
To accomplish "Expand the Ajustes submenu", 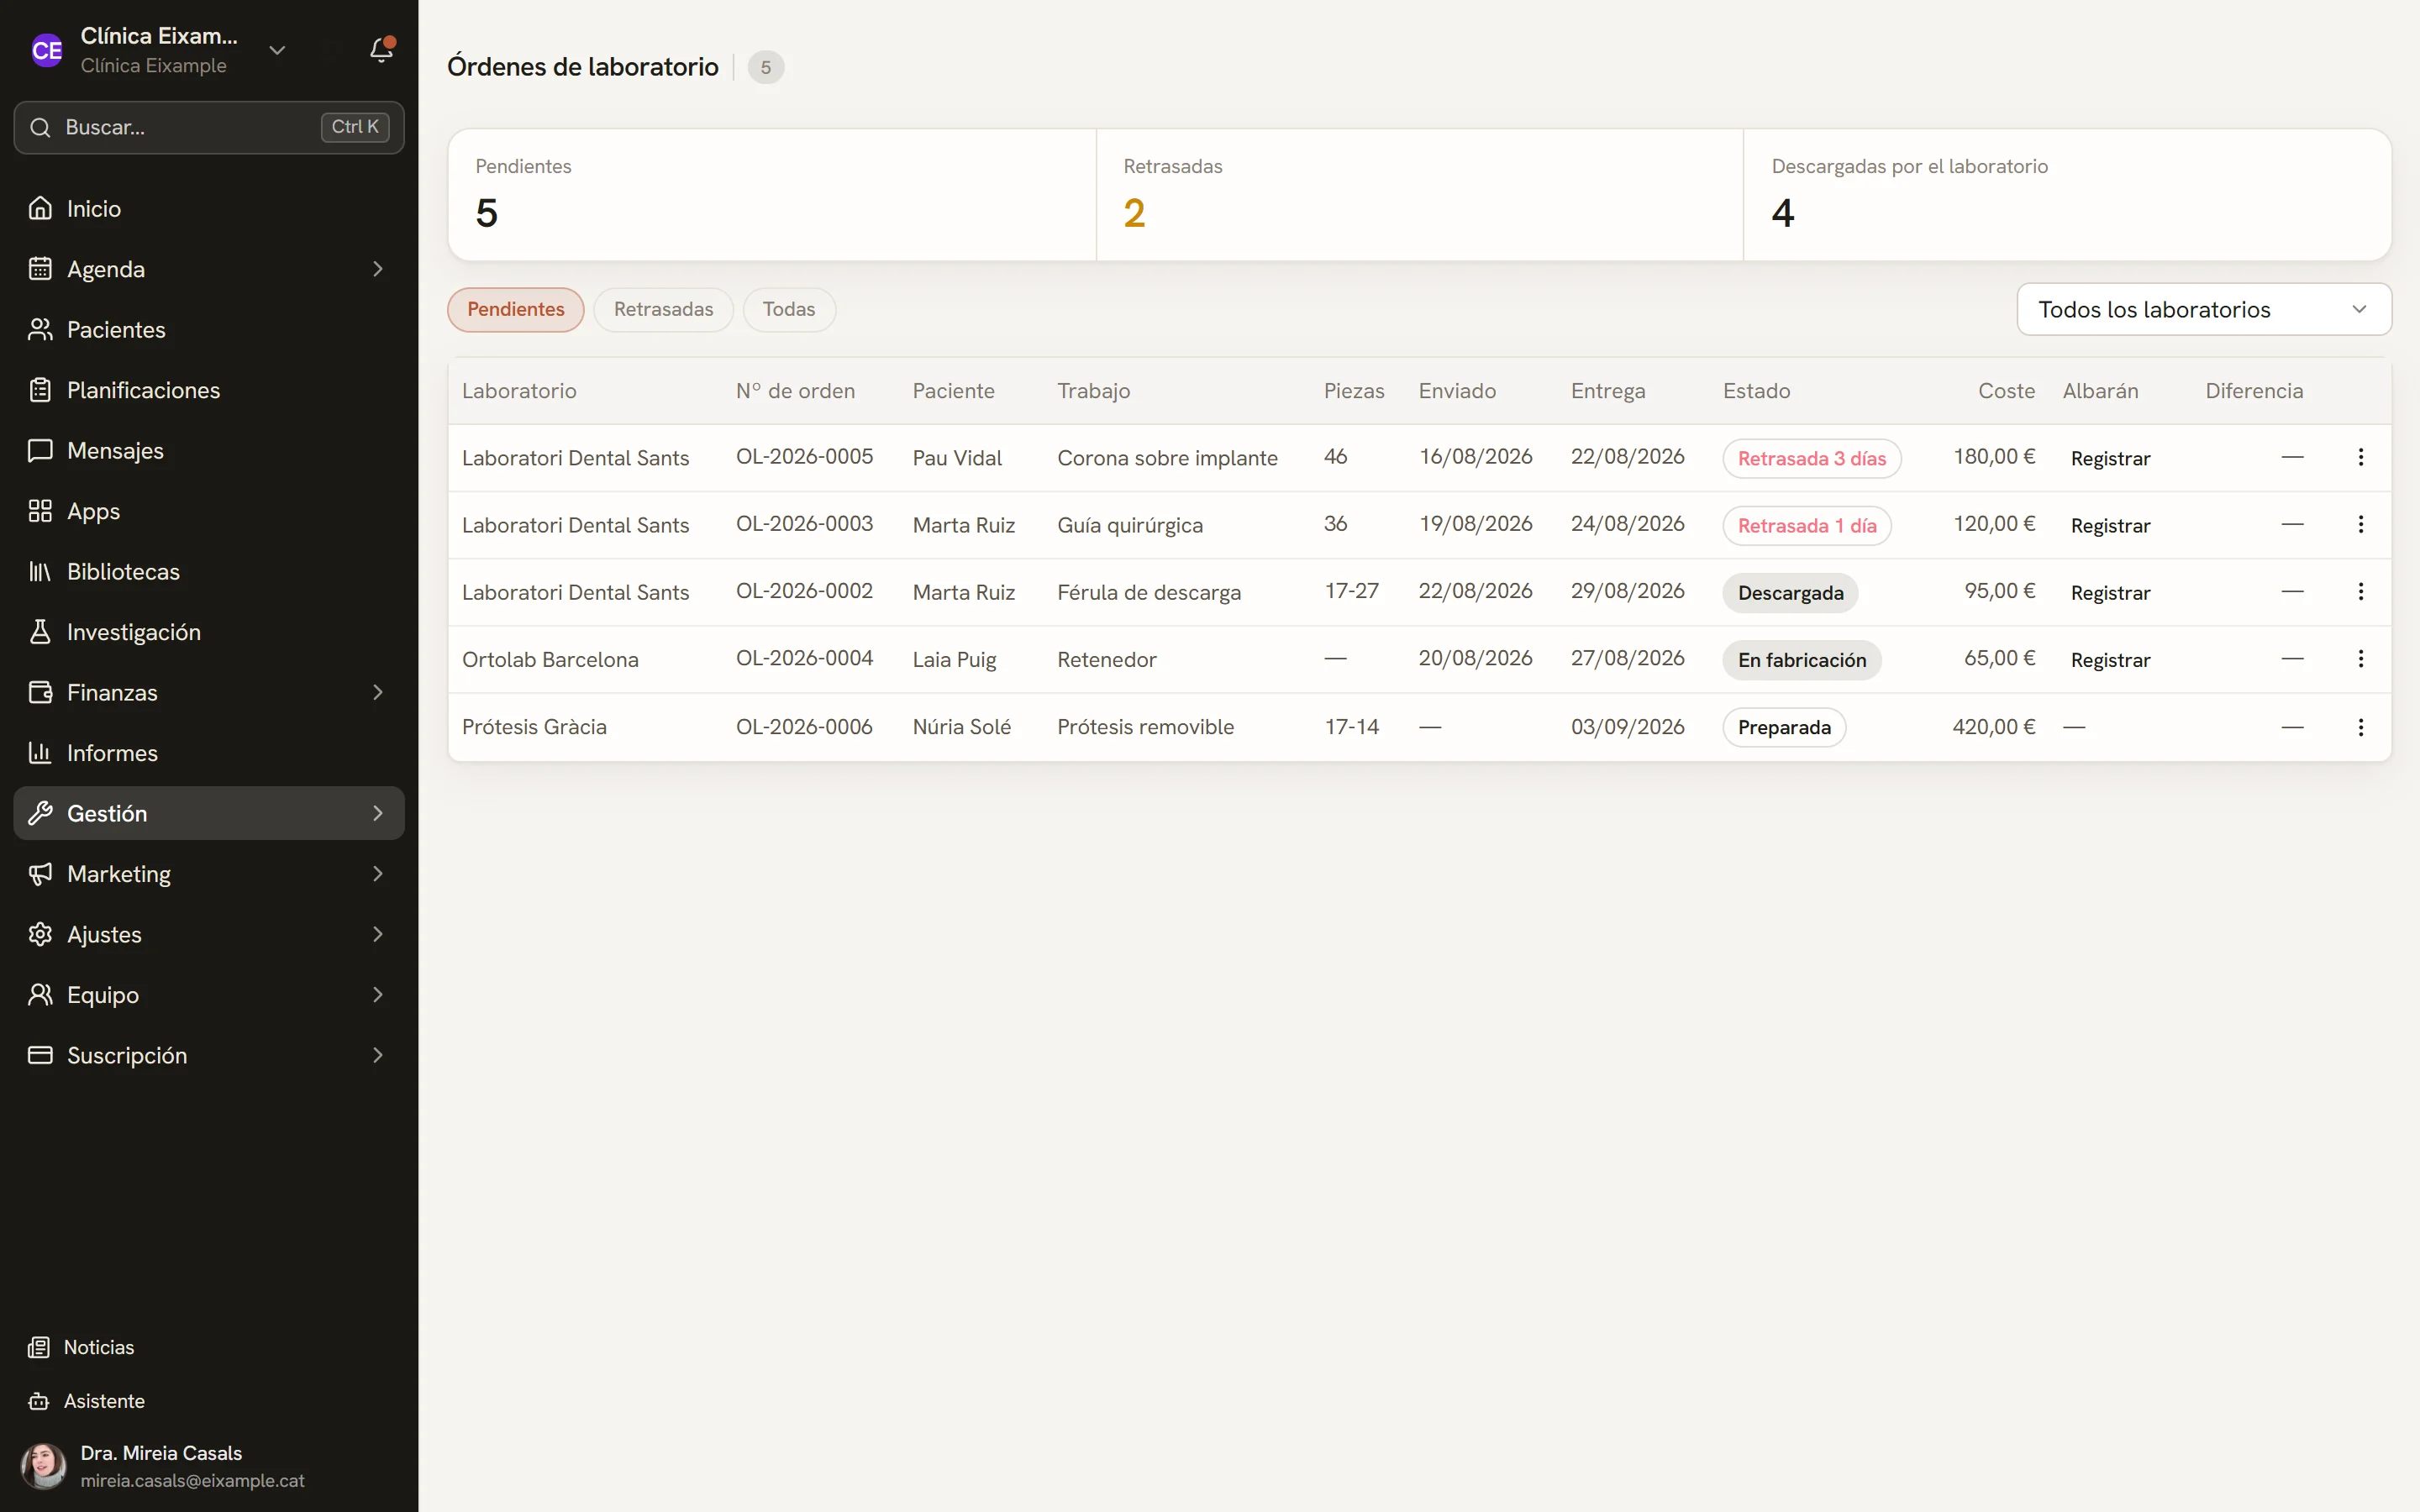I will 377,934.
